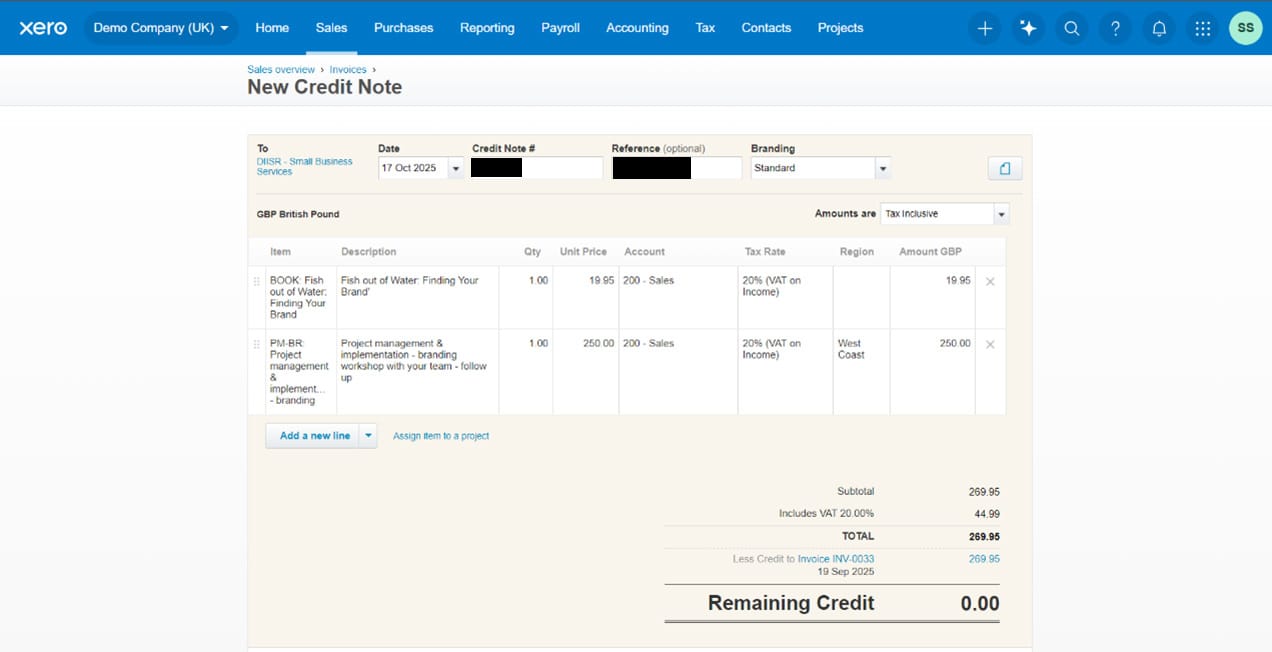Open the apps grid launcher
This screenshot has height=652, width=1272.
(x=1202, y=28)
